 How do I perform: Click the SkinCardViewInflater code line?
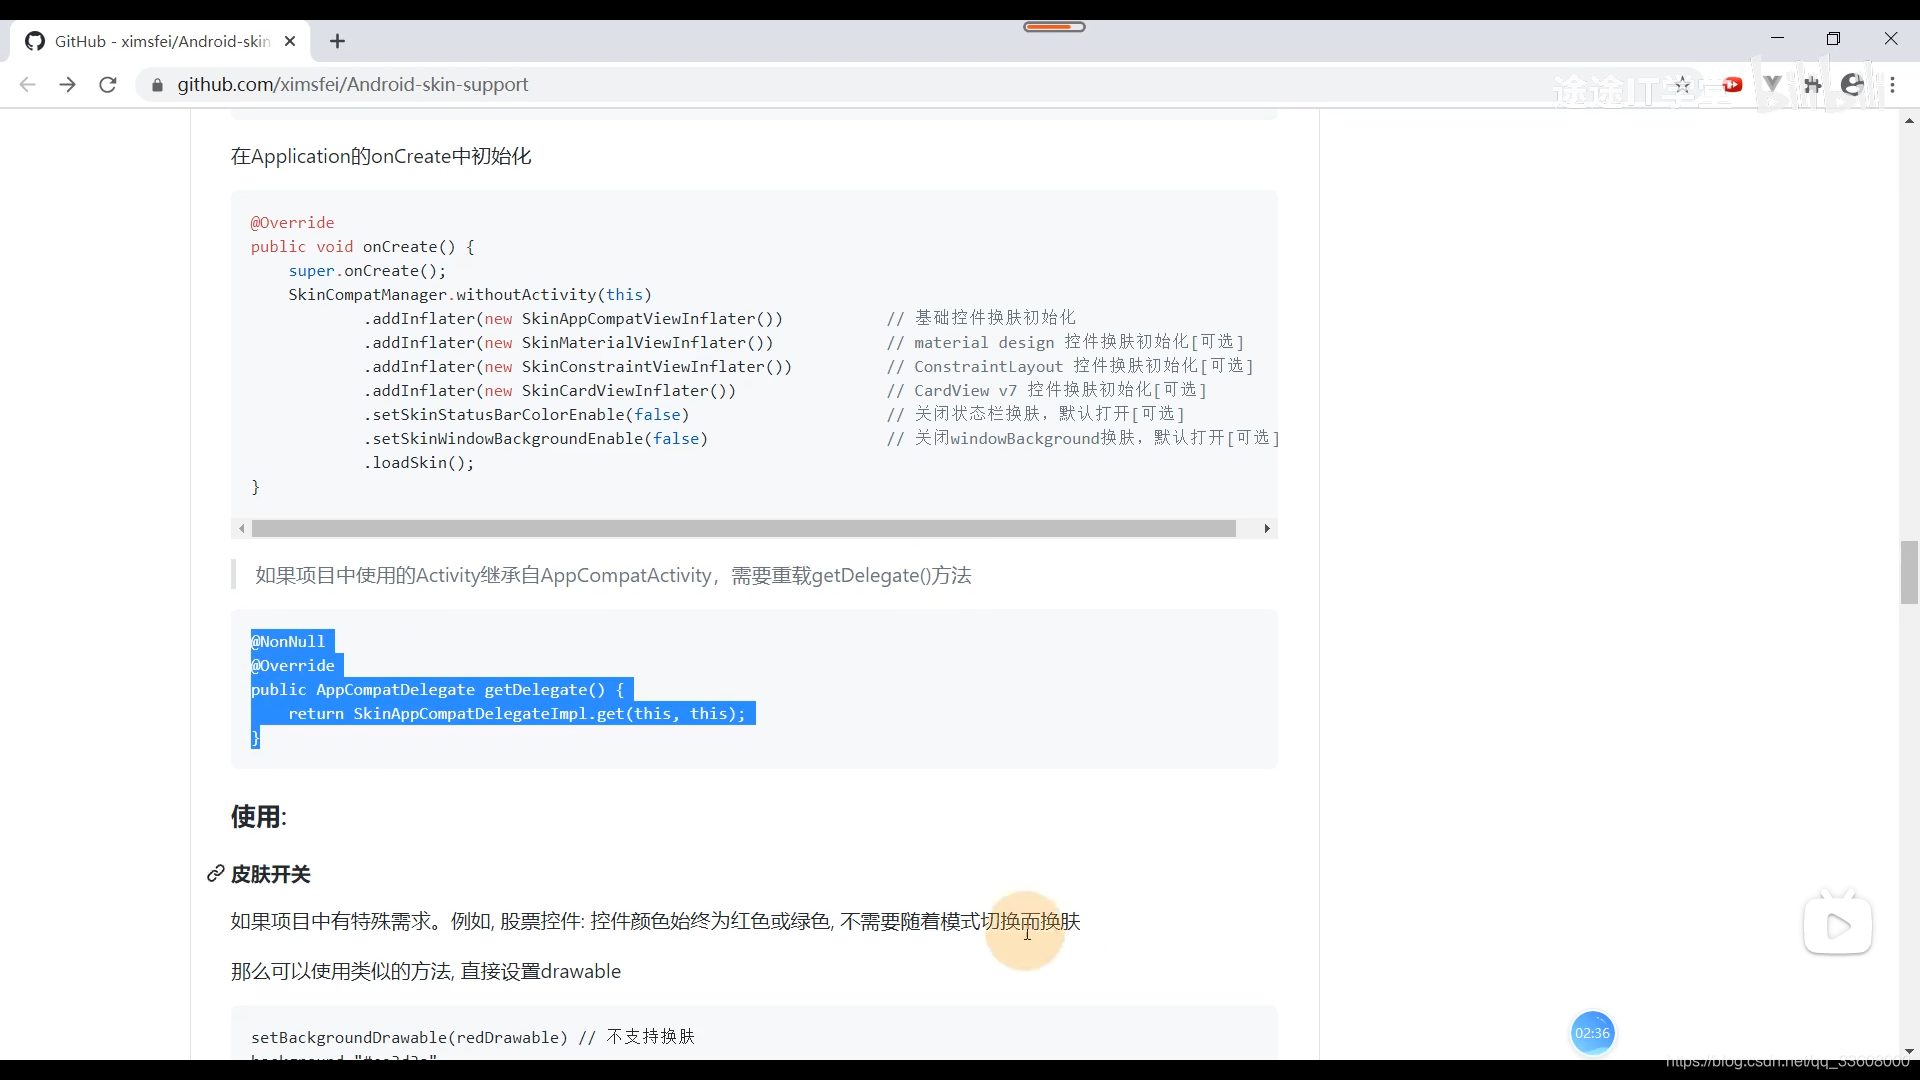(x=549, y=390)
